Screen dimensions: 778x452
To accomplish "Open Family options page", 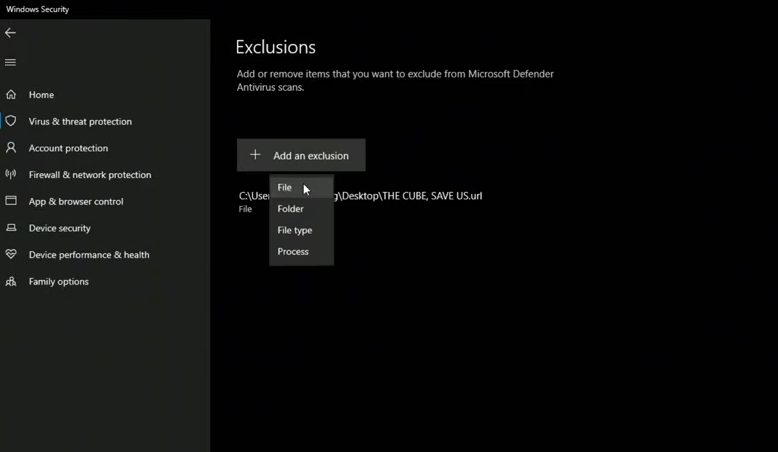I will 59,282.
